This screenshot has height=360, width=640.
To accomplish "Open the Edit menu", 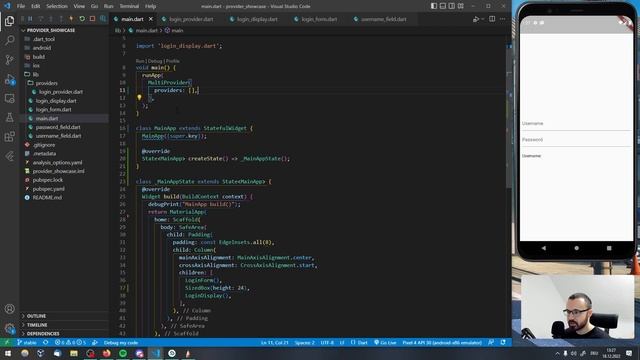I will [36, 6].
